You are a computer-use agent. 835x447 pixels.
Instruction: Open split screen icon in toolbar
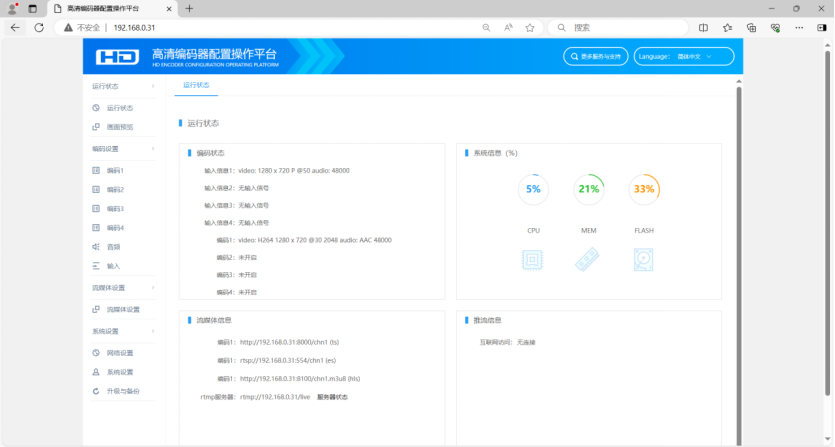(x=703, y=28)
